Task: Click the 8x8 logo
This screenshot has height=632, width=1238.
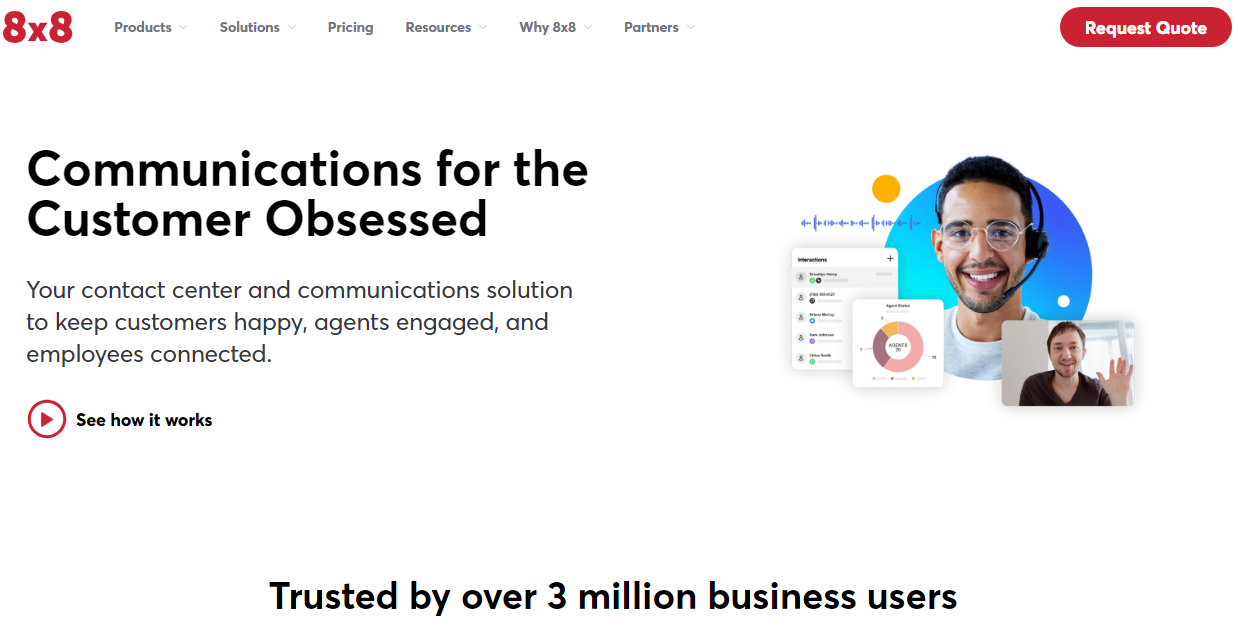Action: point(38,27)
